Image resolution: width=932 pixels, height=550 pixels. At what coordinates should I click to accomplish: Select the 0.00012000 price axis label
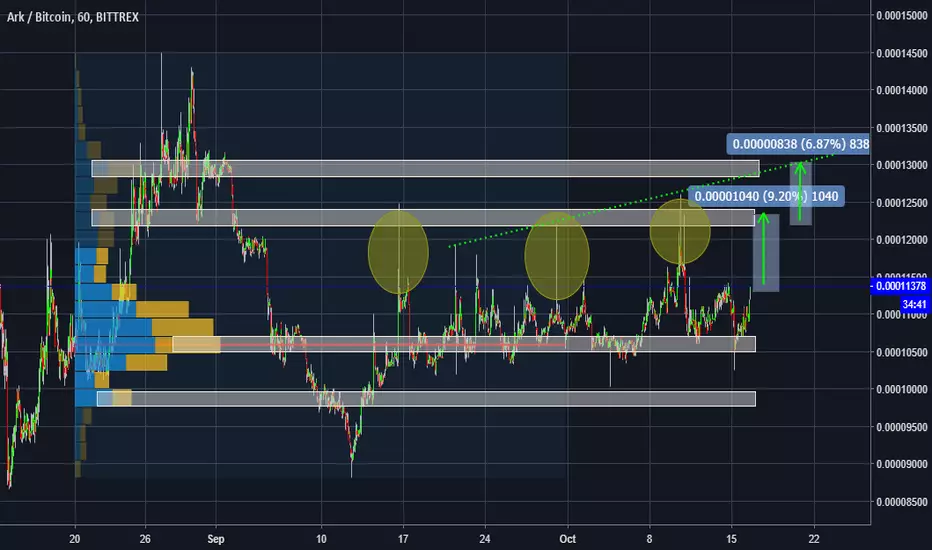pyautogui.click(x=902, y=240)
